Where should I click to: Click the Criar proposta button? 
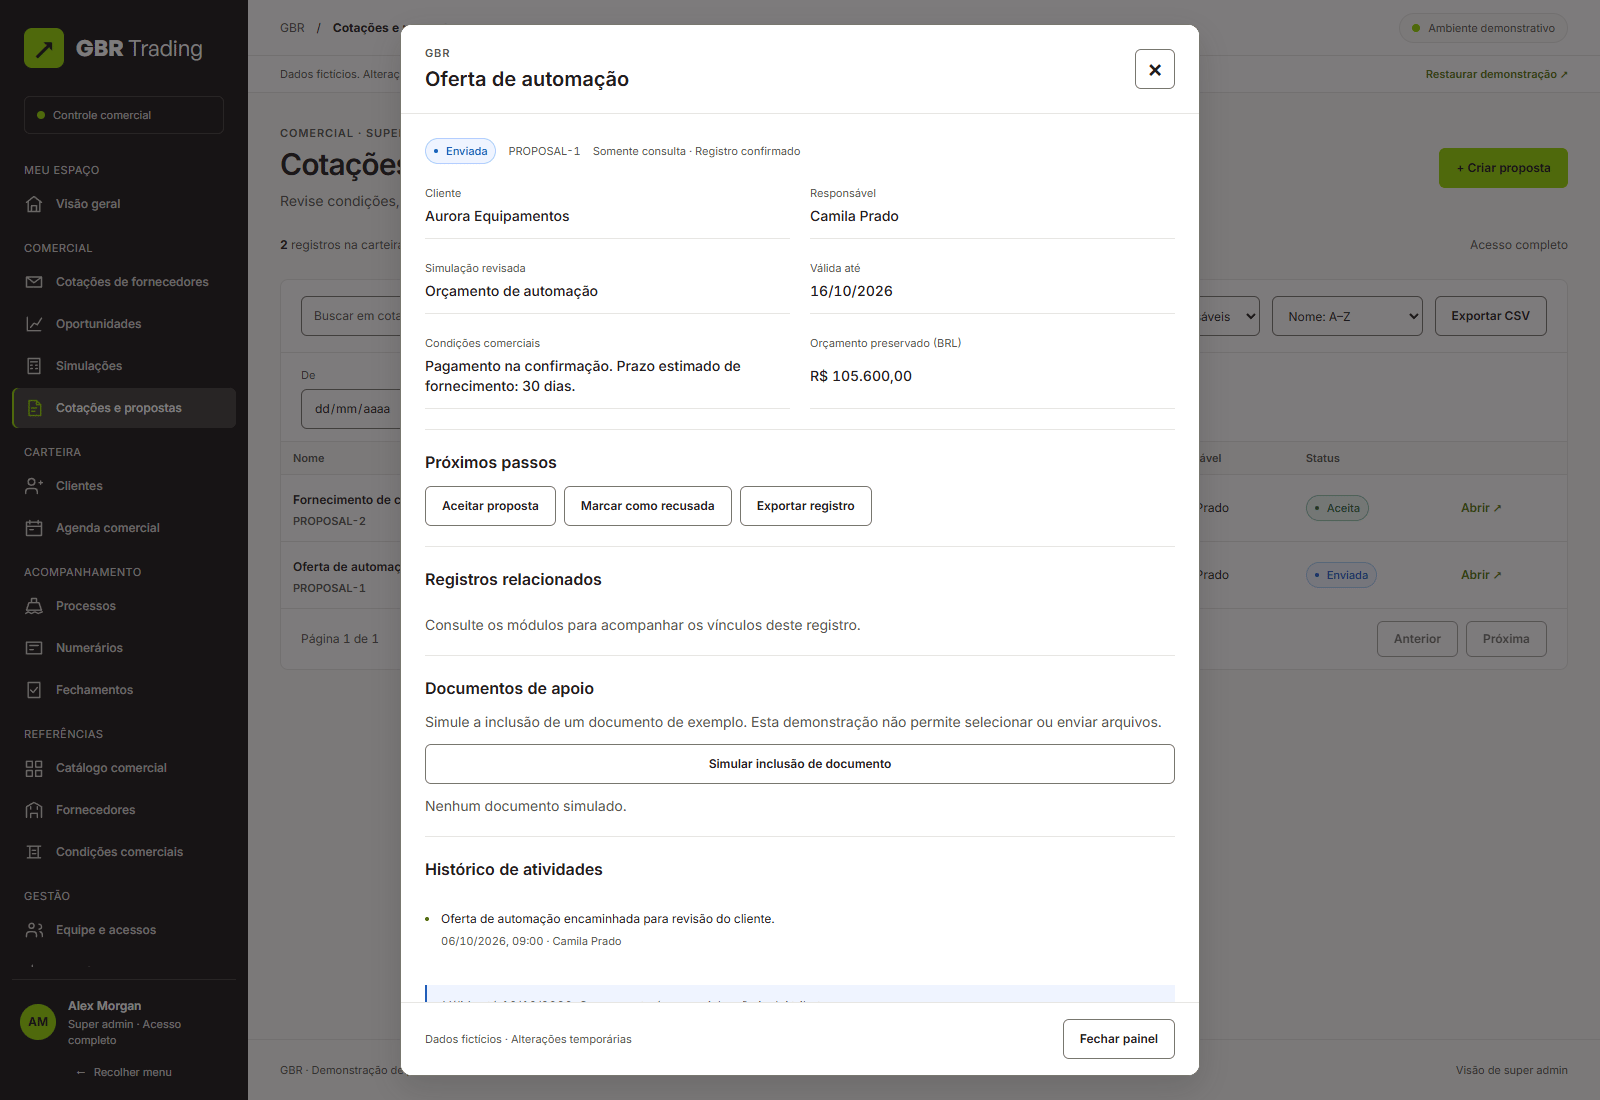click(1503, 168)
